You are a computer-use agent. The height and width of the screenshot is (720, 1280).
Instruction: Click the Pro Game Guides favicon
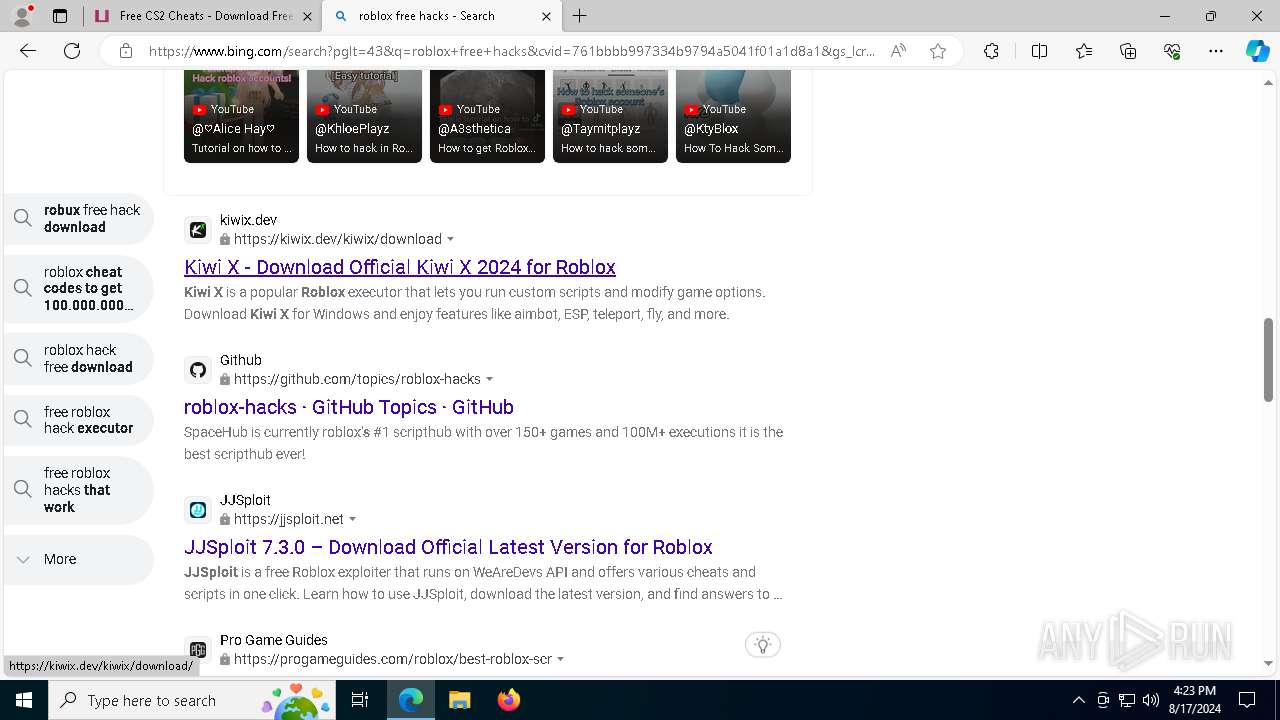click(198, 650)
